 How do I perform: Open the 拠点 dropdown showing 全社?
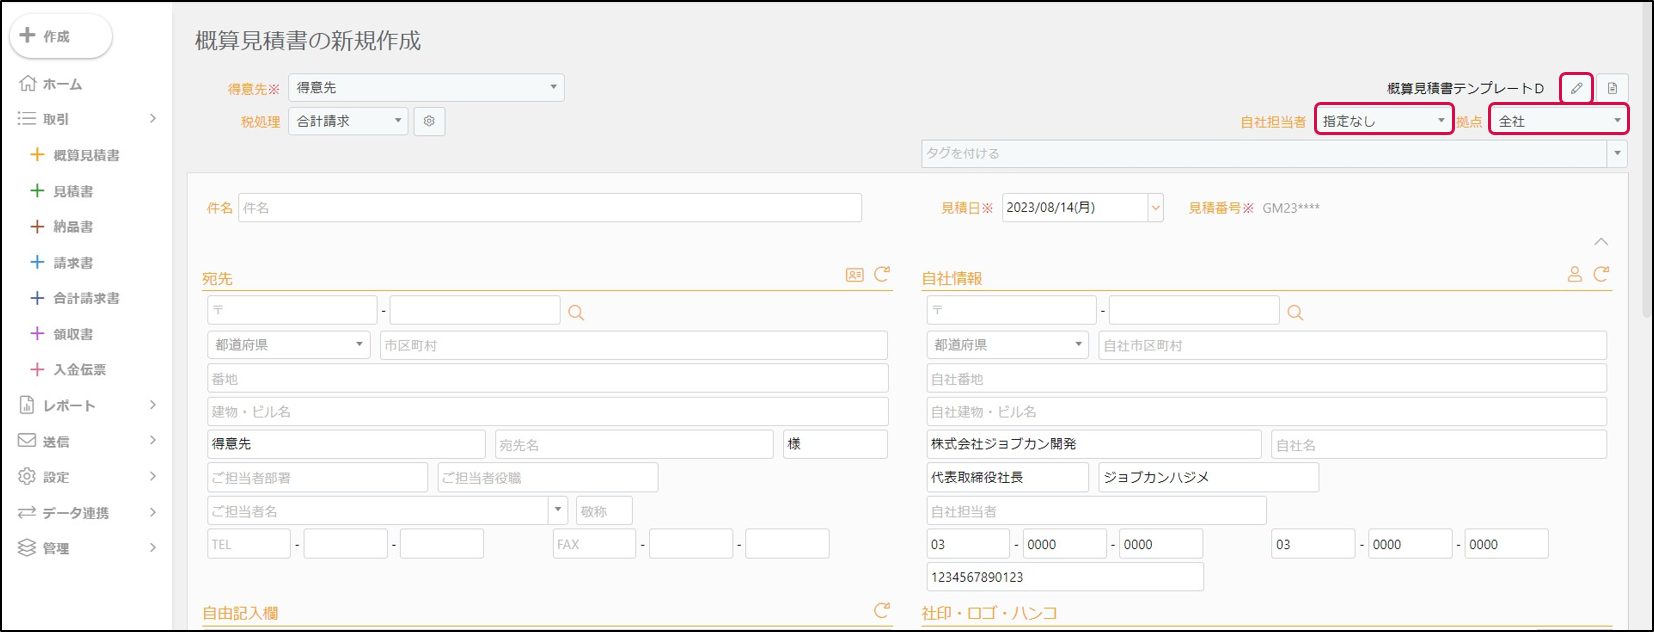coord(1558,121)
